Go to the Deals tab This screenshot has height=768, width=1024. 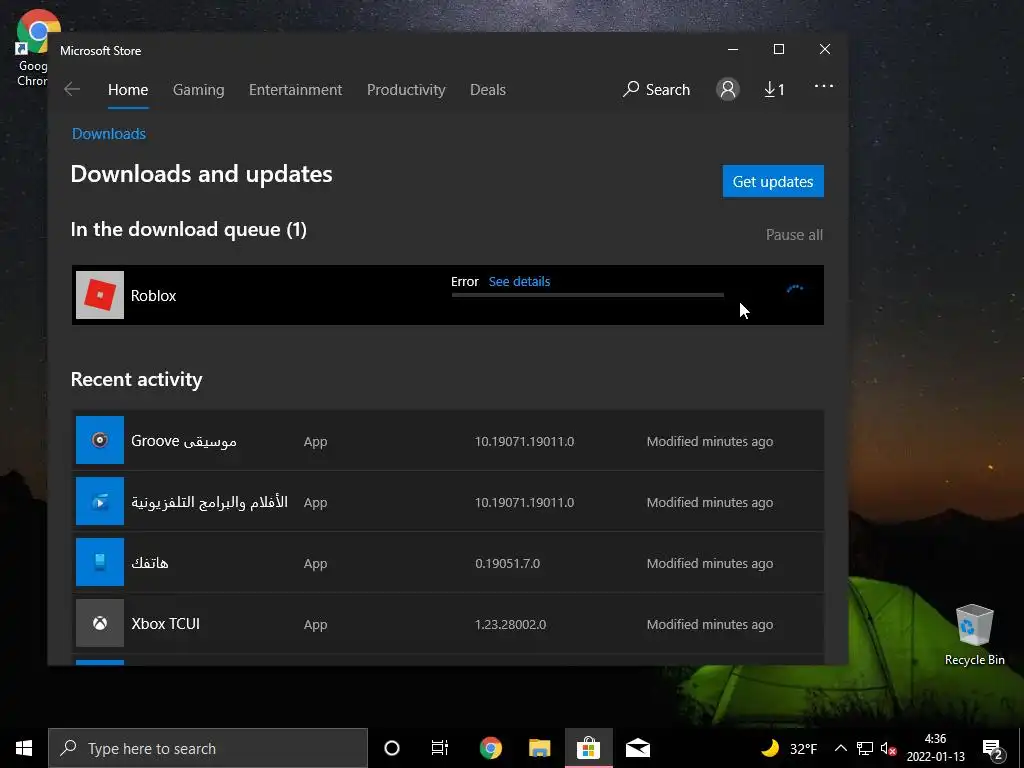488,89
